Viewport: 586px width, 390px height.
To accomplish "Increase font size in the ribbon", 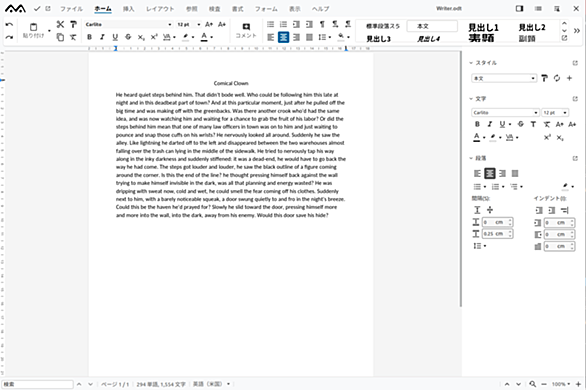I will pyautogui.click(x=209, y=25).
